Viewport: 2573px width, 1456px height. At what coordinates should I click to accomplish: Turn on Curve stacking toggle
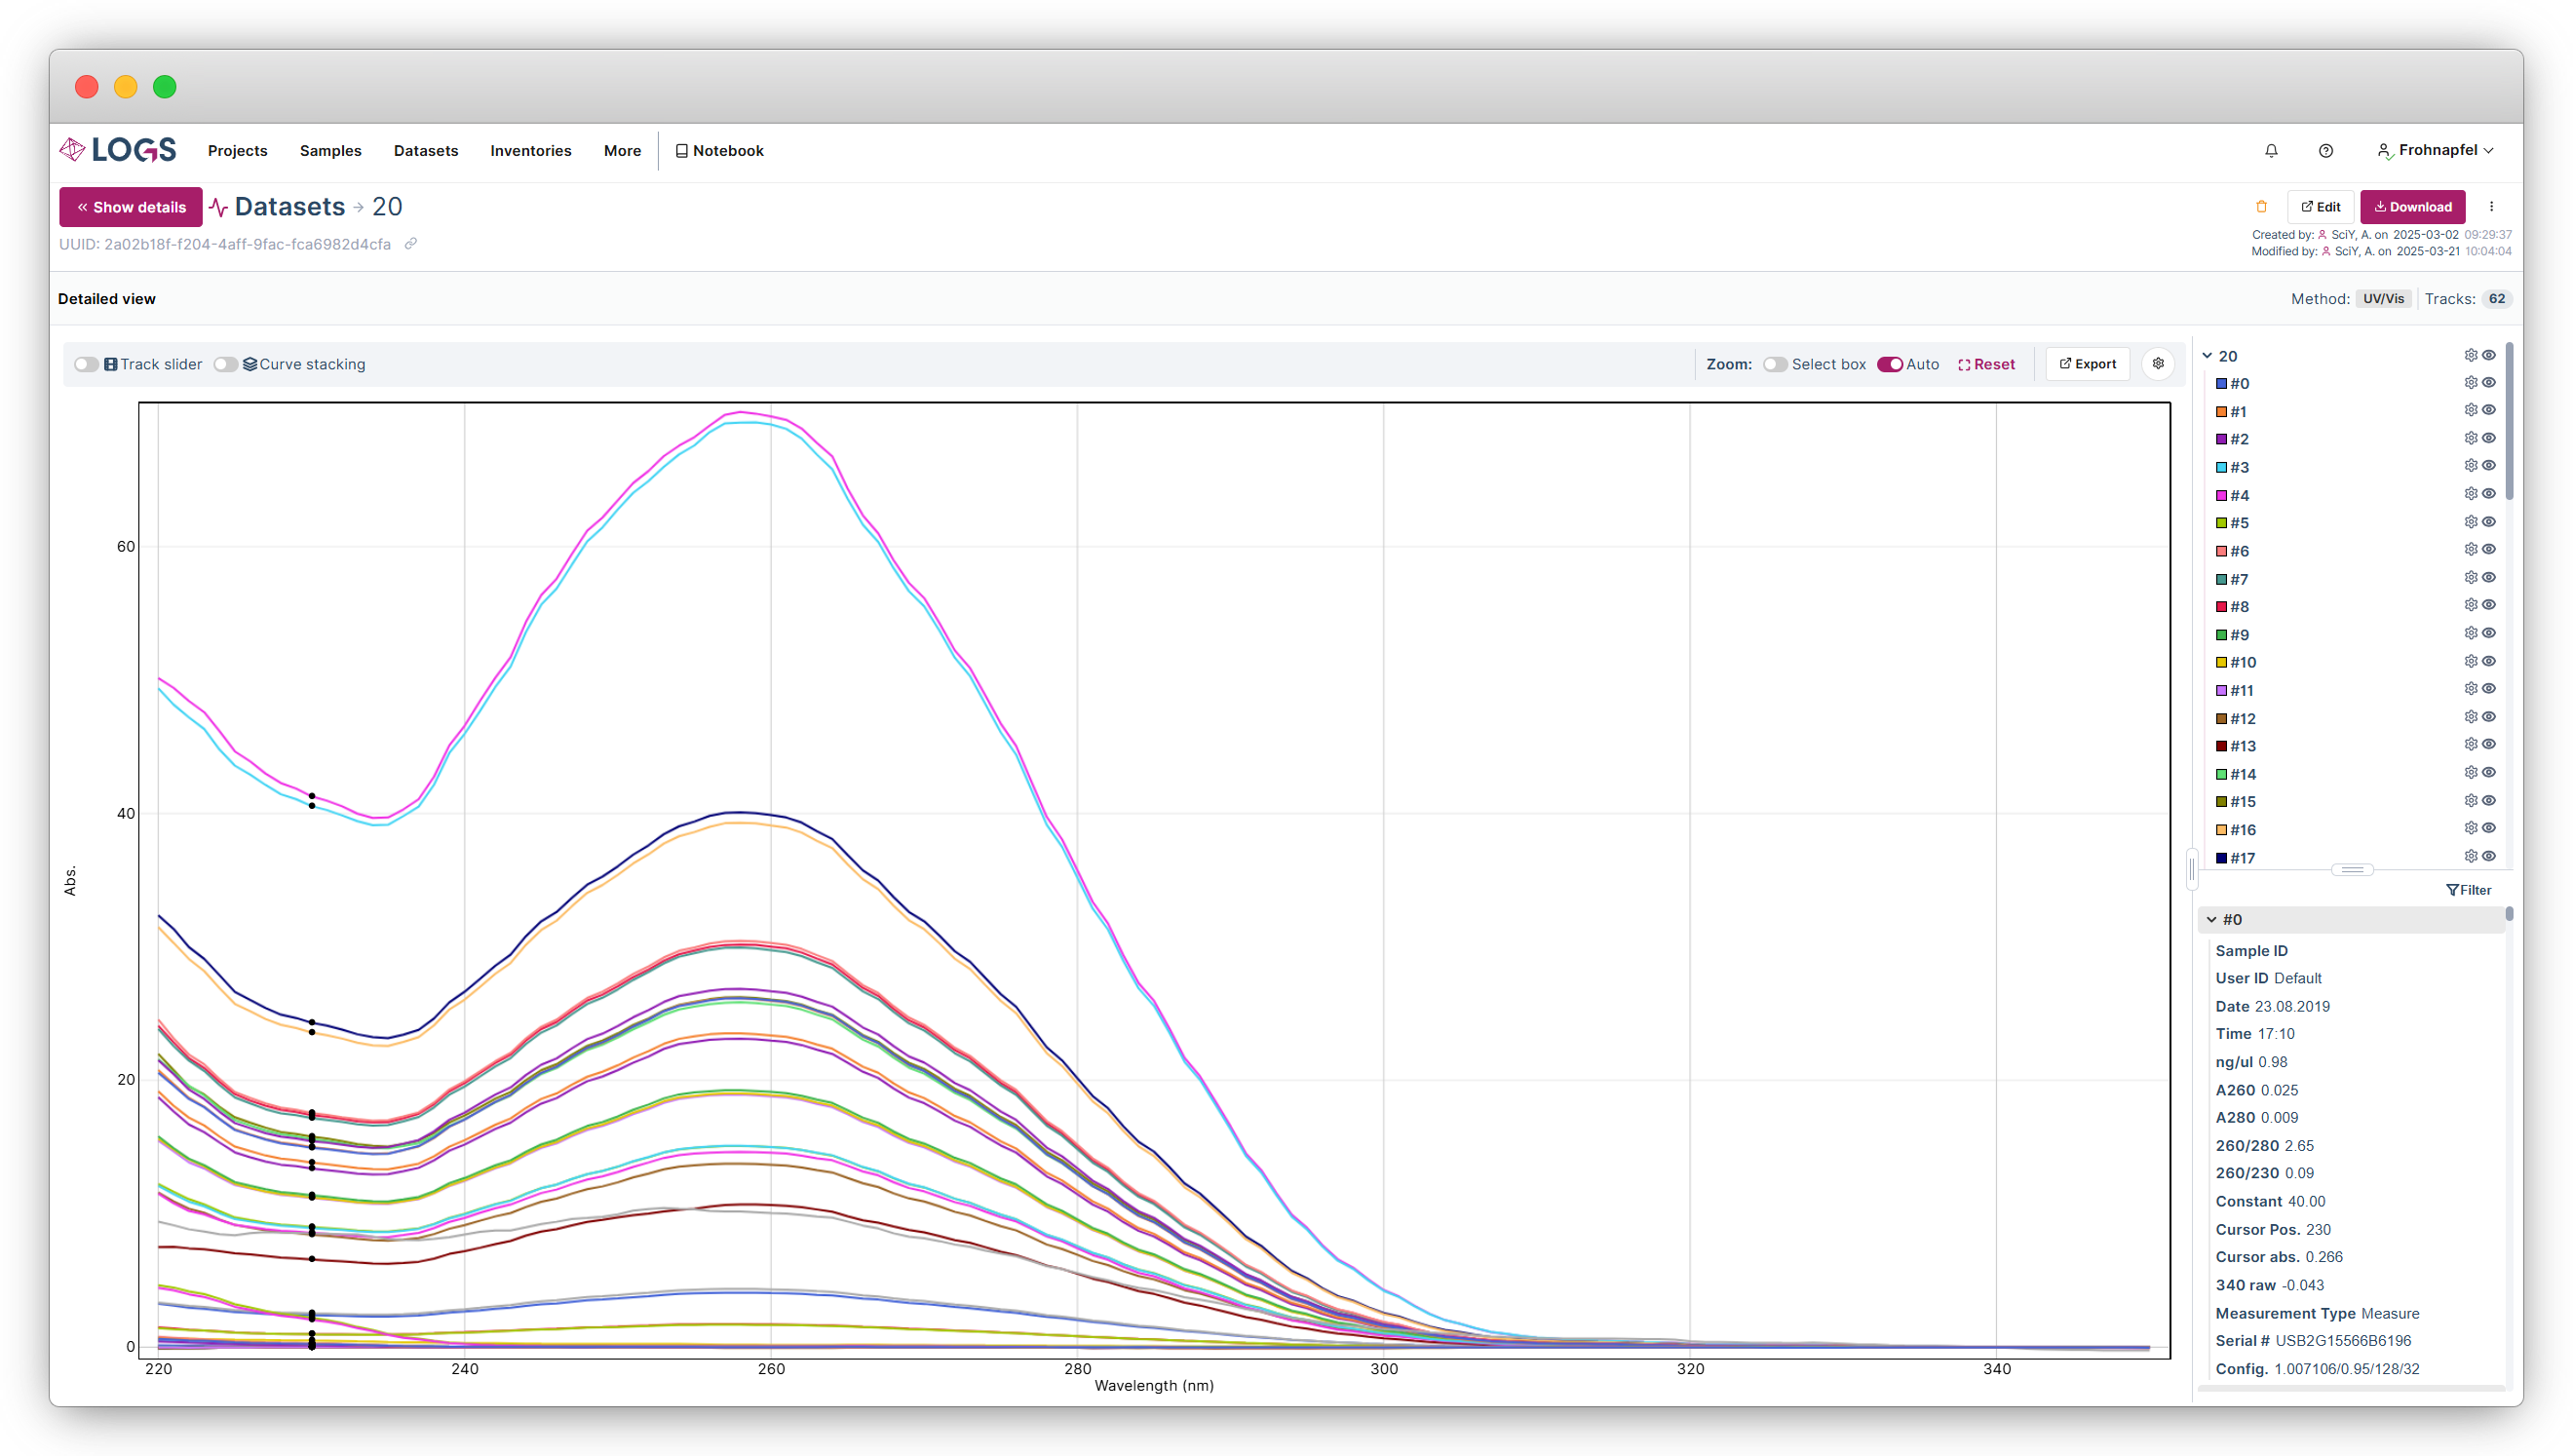pos(225,365)
